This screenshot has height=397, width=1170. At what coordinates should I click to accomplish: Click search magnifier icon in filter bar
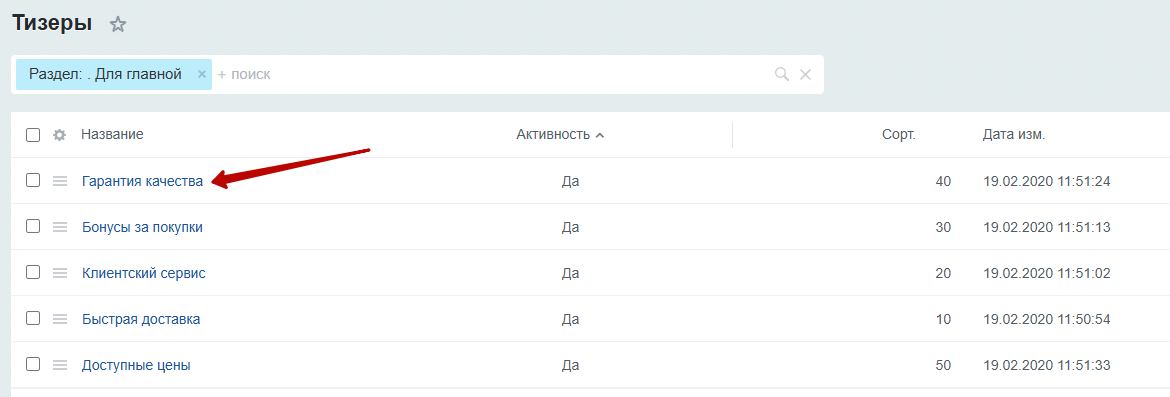782,74
